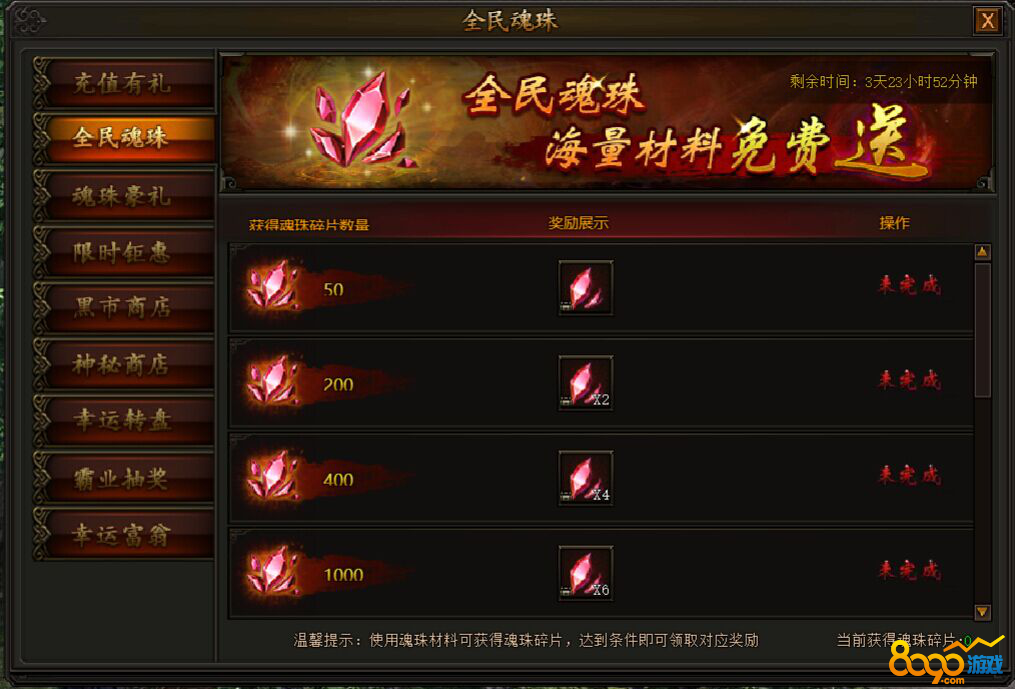This screenshot has height=689, width=1015.
Task: Open the 幸运转盘 tab
Action: (124, 421)
